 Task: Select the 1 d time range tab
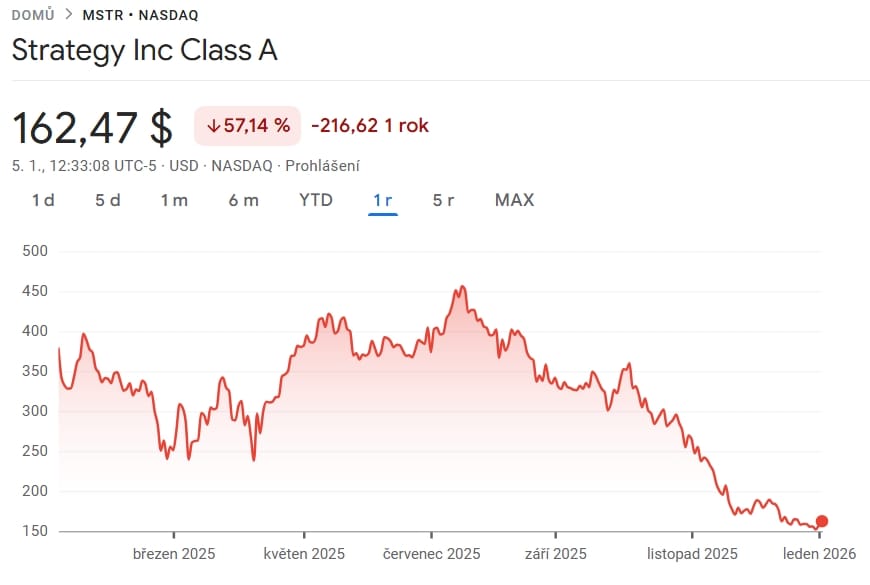43,200
